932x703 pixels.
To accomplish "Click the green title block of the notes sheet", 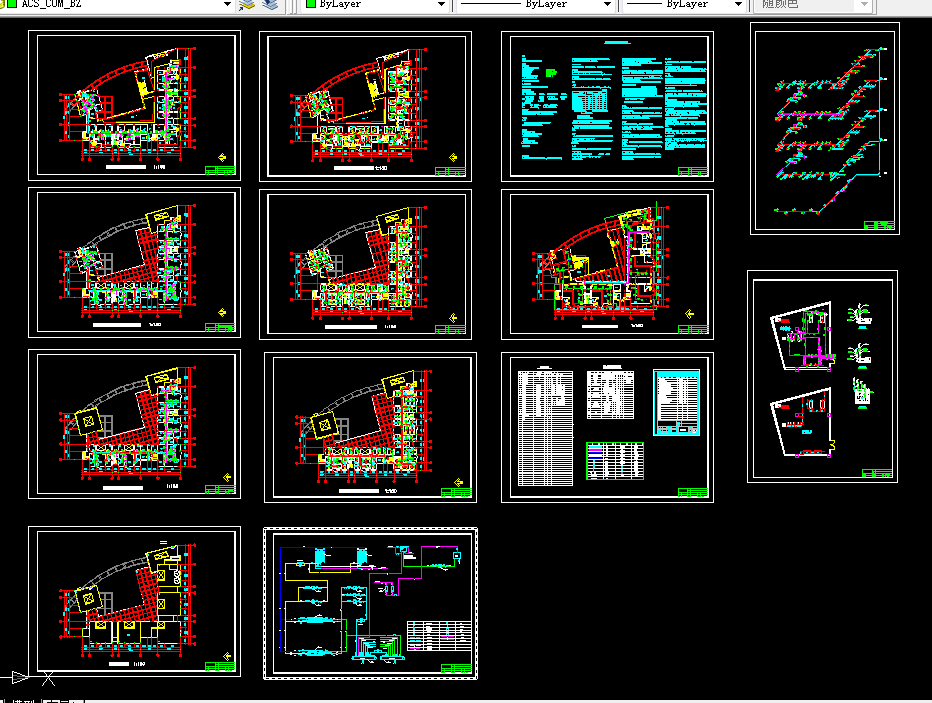I will pyautogui.click(x=693, y=172).
